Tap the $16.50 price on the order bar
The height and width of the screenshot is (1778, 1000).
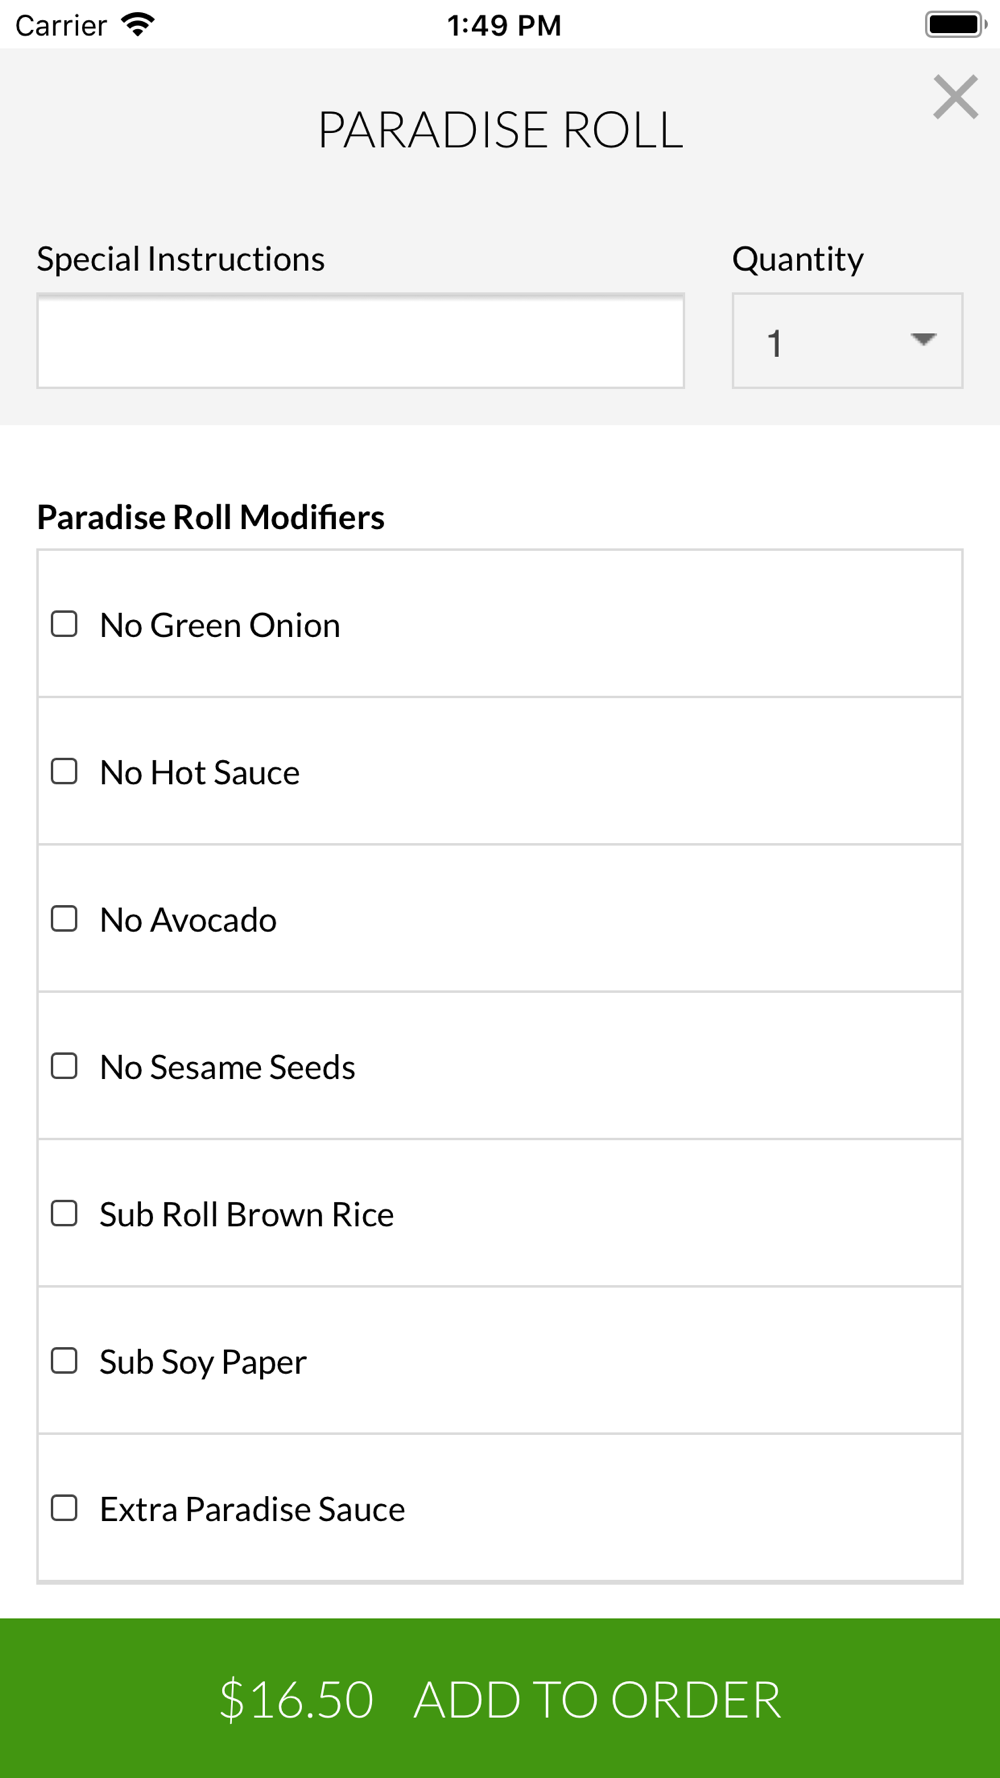[296, 1699]
